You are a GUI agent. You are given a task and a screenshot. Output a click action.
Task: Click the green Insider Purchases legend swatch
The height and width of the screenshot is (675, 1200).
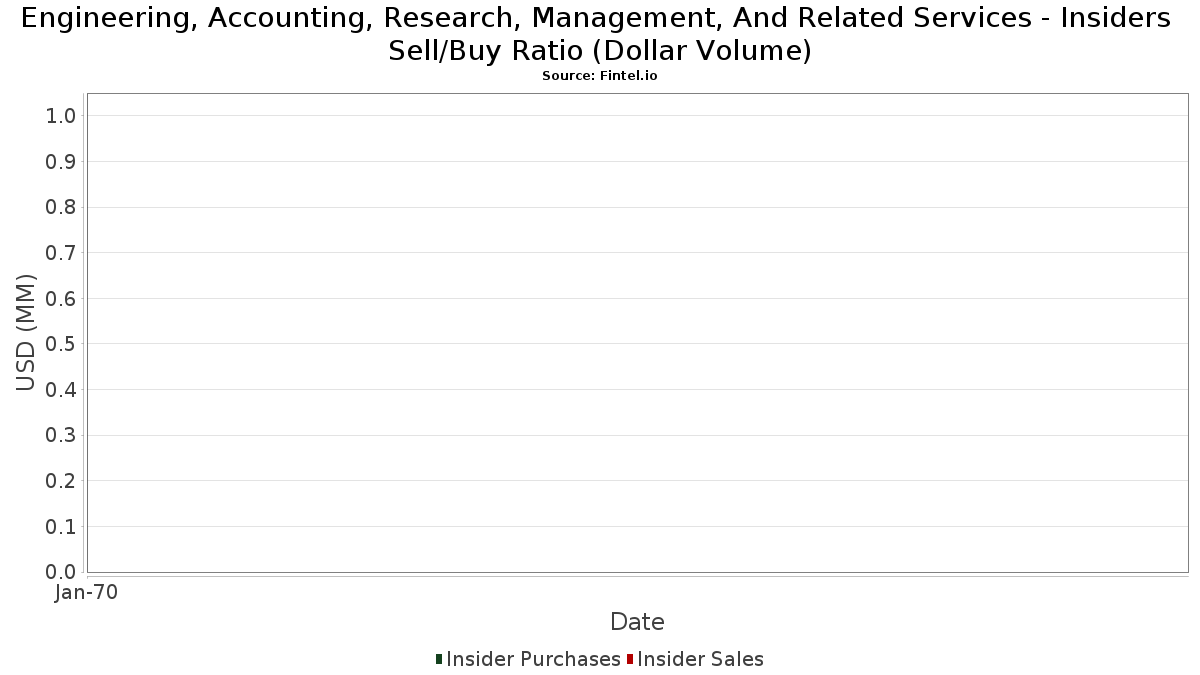coord(439,659)
